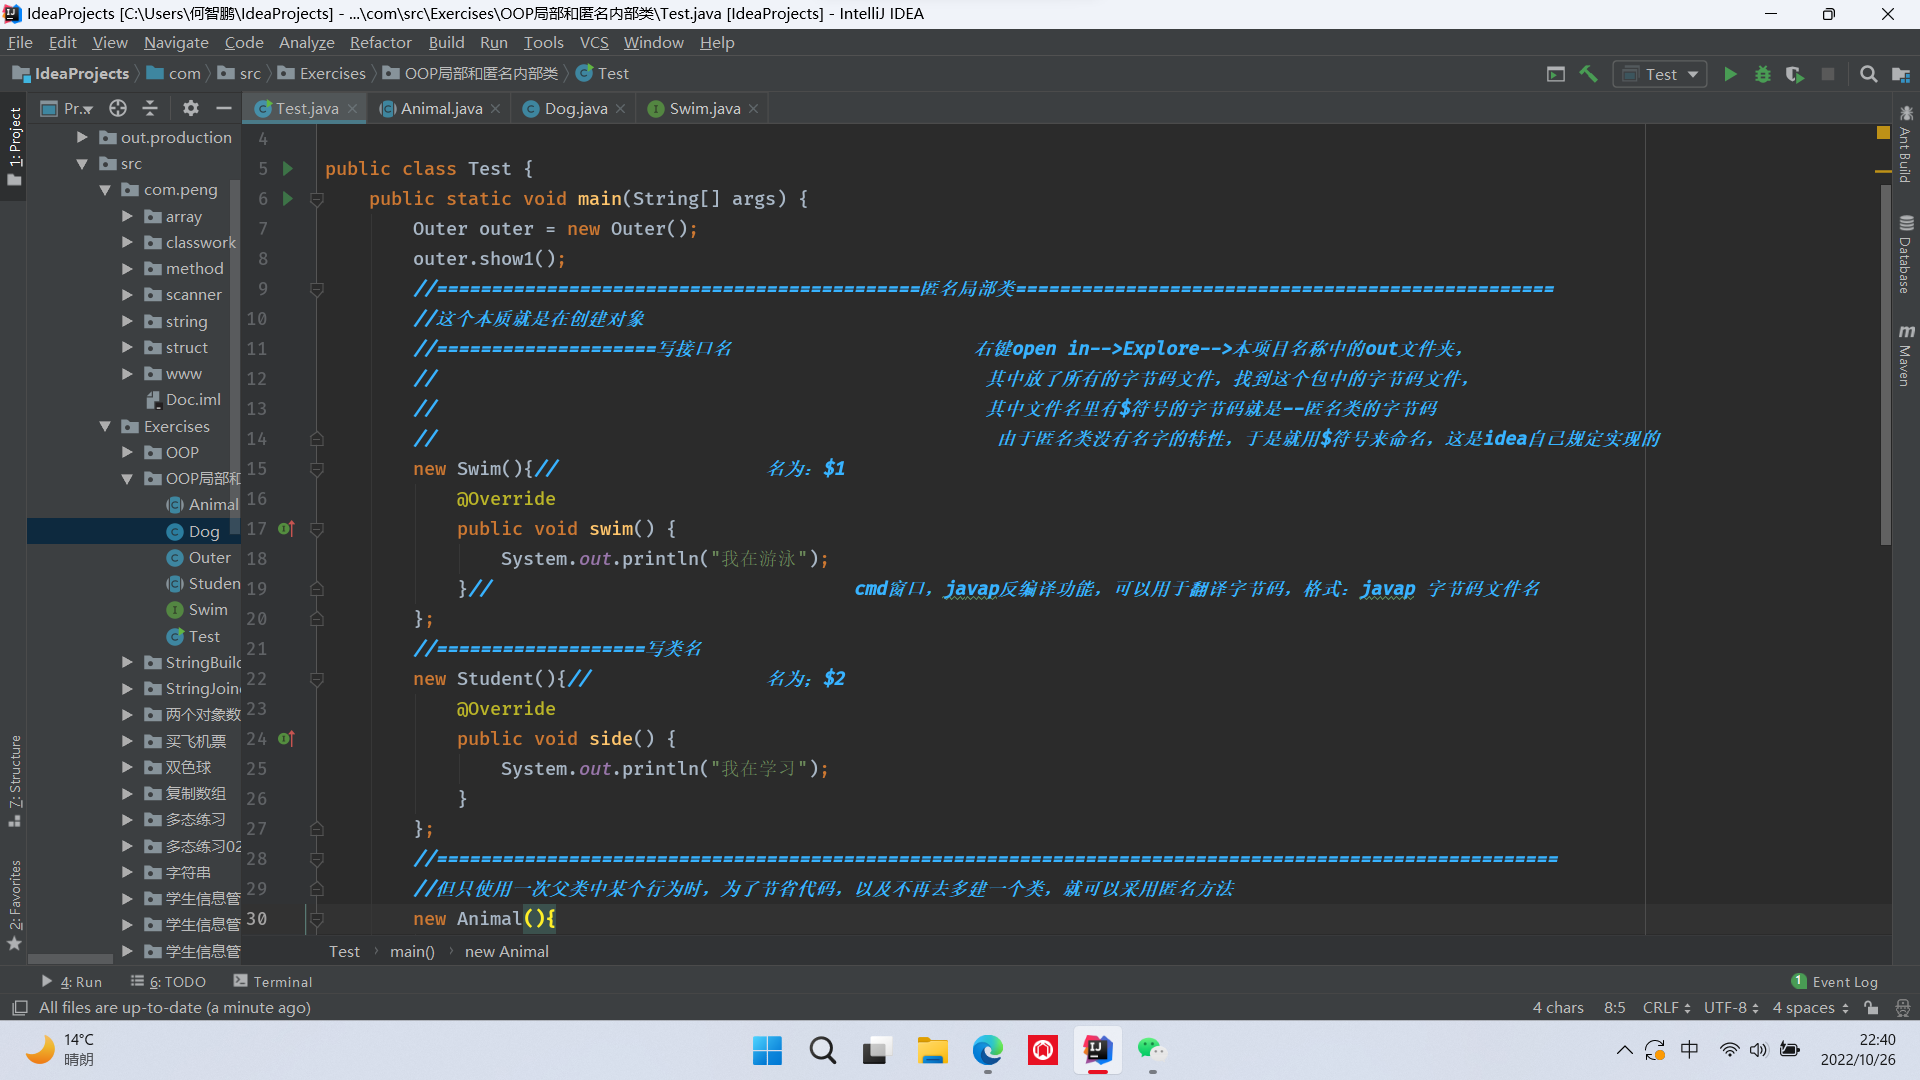Screen dimensions: 1920x1080
Task: Open project panel settings gear icon
Action: (191, 108)
